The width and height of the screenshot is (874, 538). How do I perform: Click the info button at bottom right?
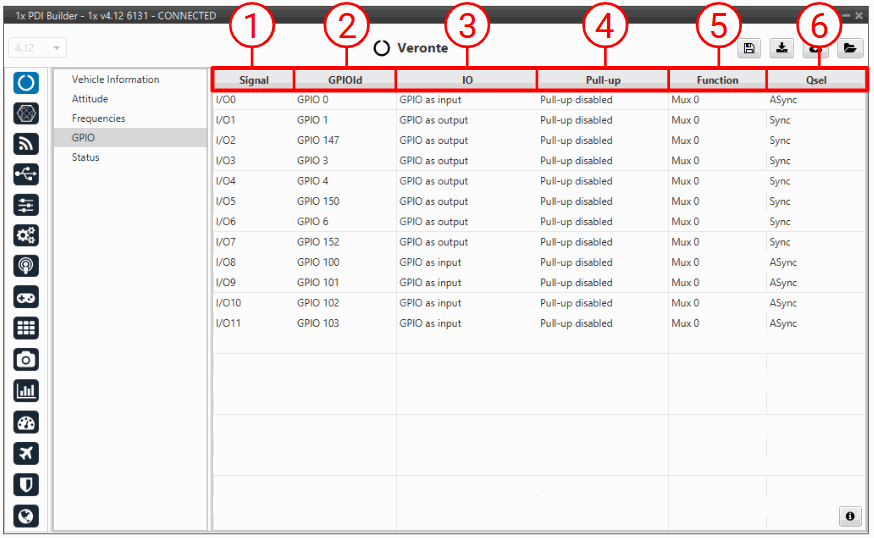coord(849,516)
